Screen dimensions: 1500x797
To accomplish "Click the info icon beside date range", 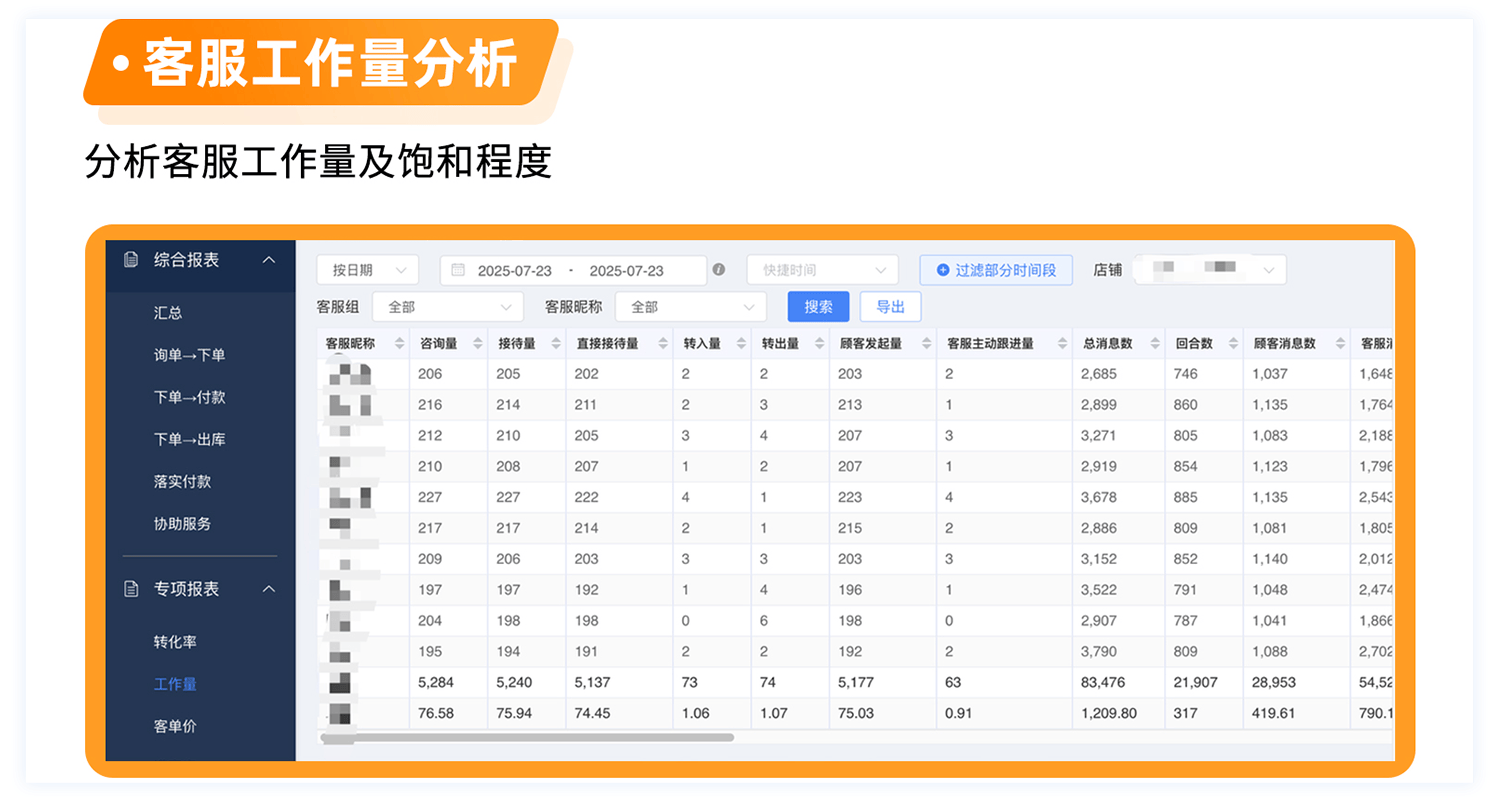I will coord(718,270).
